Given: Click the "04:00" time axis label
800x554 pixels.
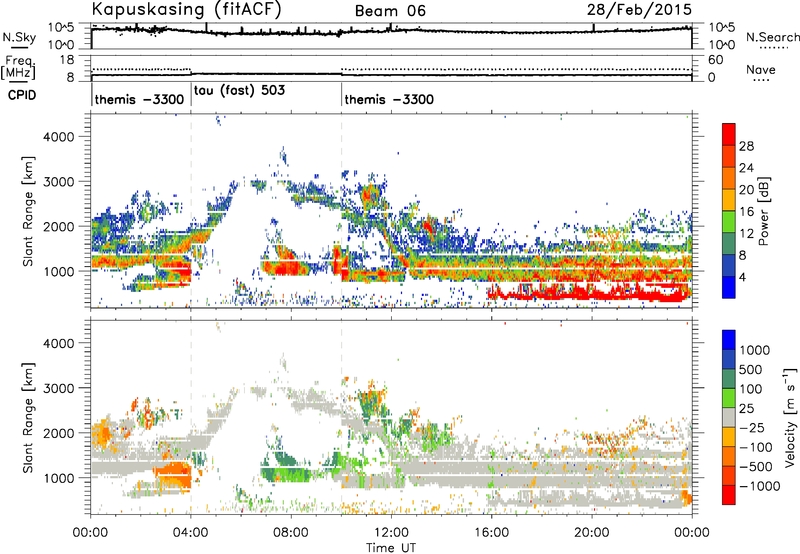Looking at the screenshot, I should pos(191,533).
